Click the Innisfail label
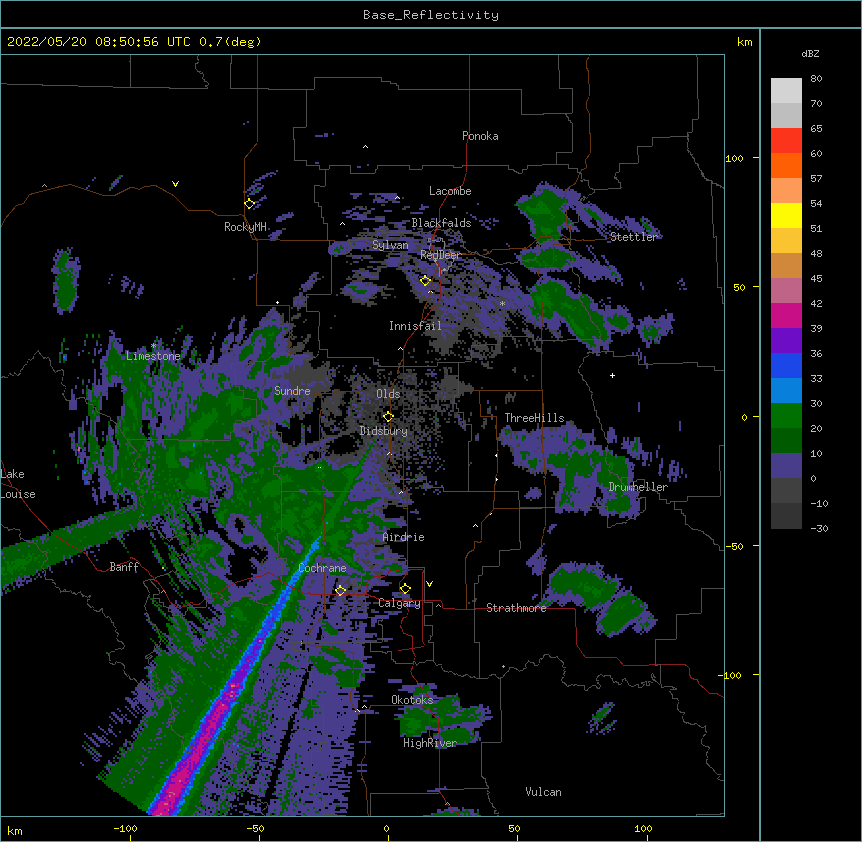The width and height of the screenshot is (862, 842). [415, 326]
